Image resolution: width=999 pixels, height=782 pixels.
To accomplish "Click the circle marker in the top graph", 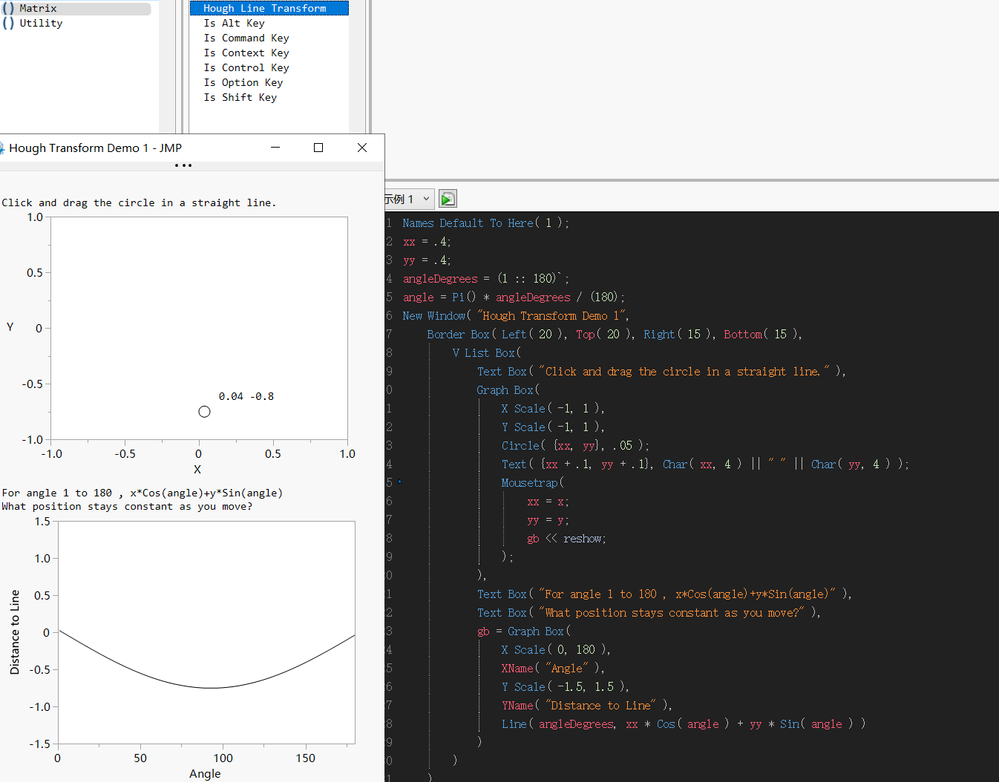I will click(x=204, y=412).
